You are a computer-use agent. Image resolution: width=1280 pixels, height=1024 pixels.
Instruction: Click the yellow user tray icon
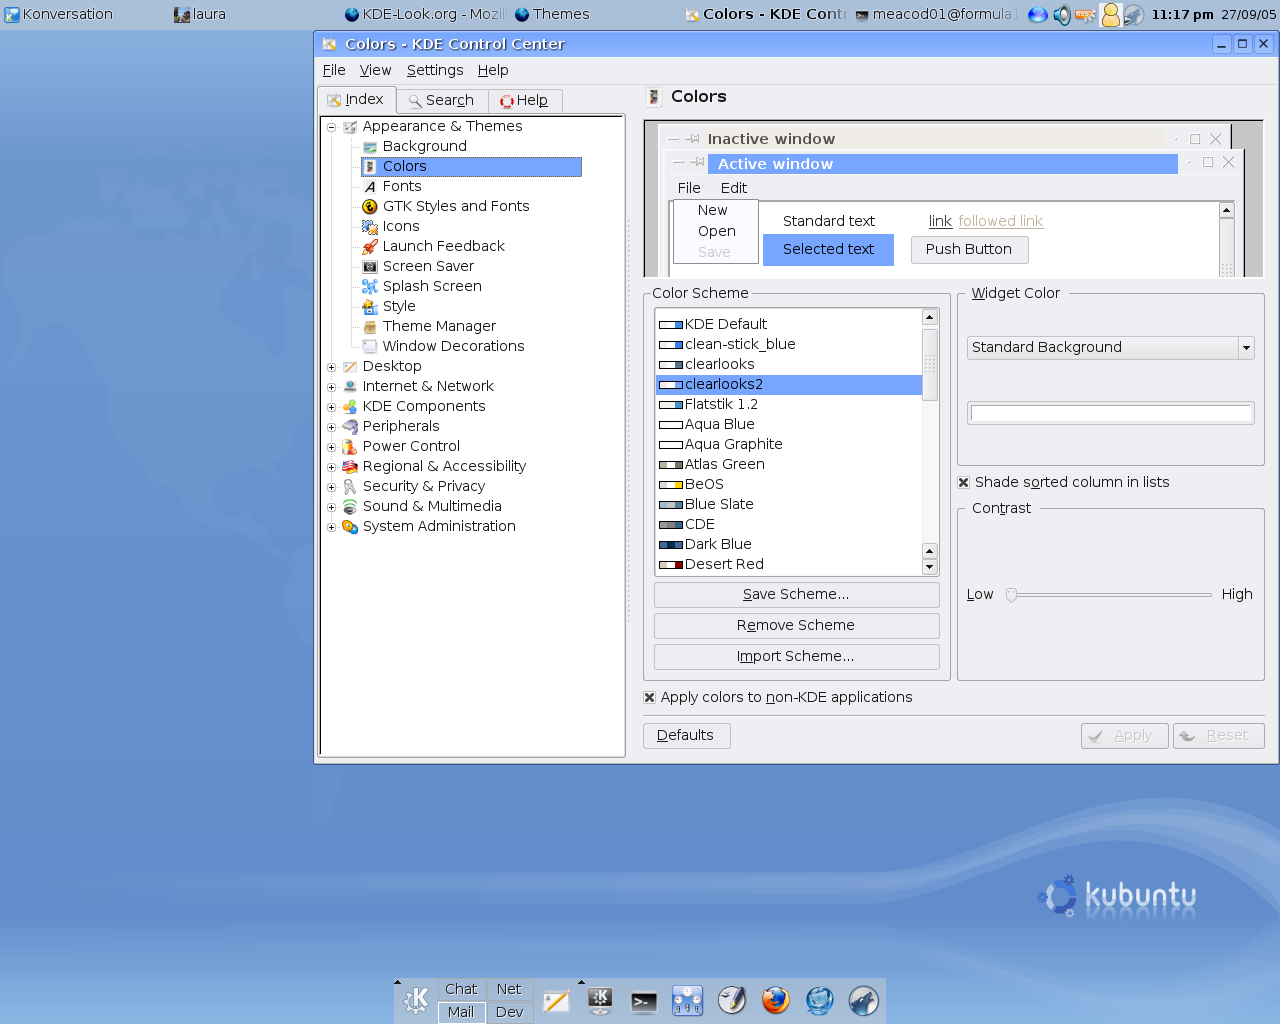[x=1110, y=14]
